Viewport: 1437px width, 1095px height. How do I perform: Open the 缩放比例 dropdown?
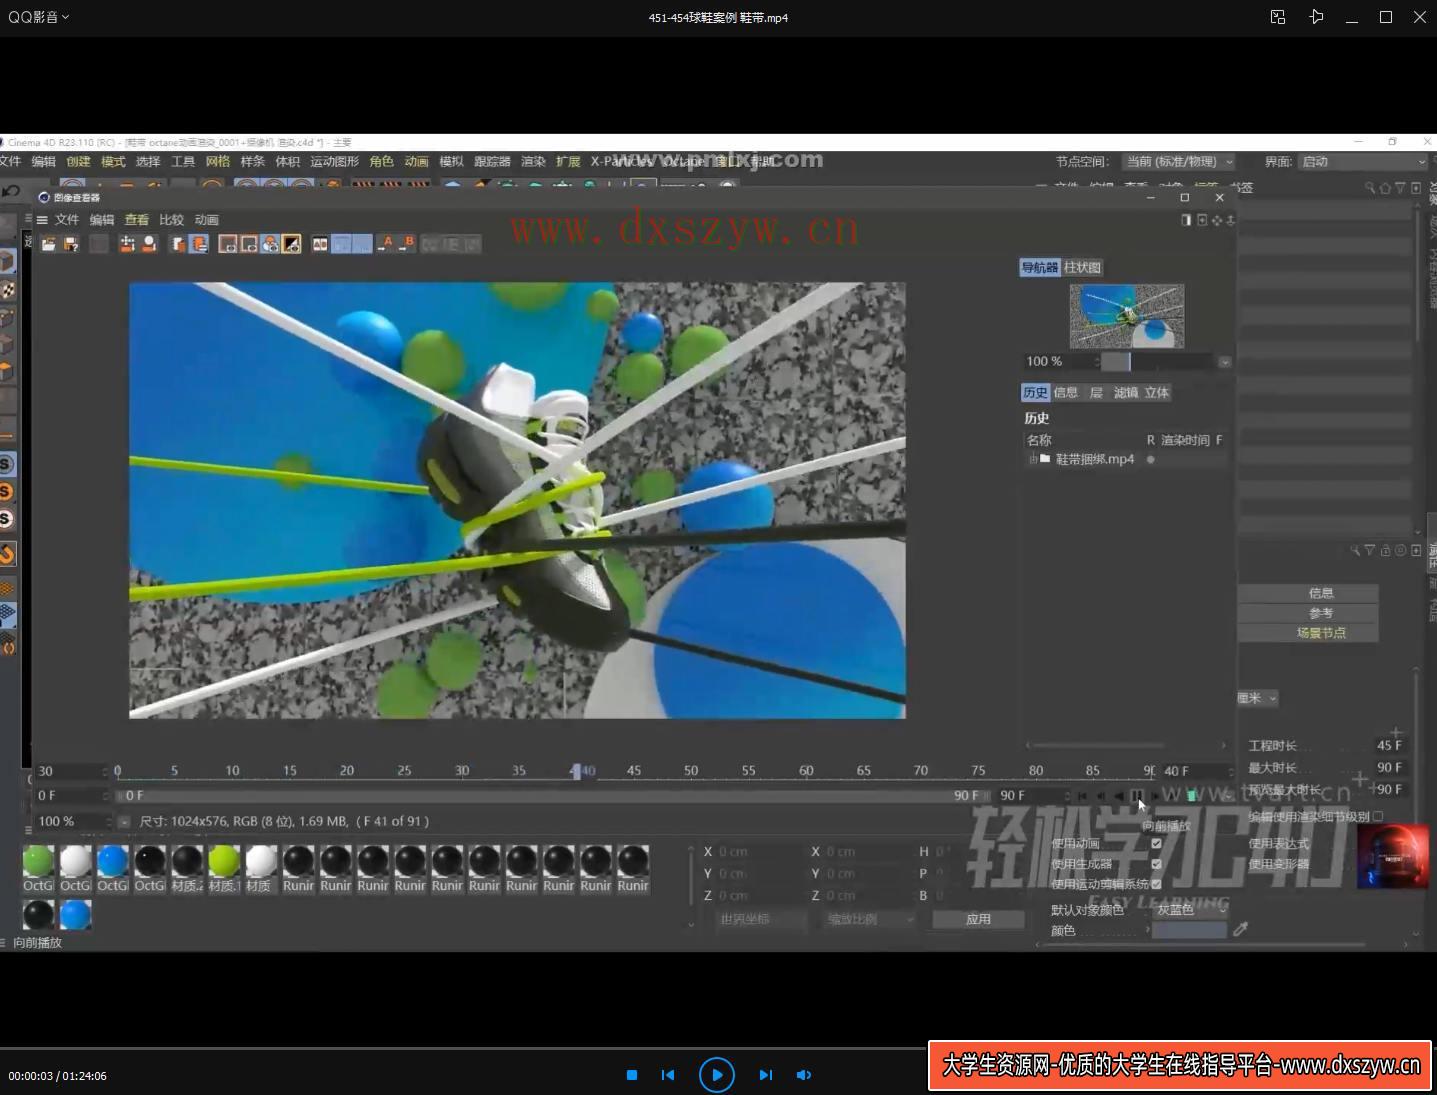click(x=868, y=919)
